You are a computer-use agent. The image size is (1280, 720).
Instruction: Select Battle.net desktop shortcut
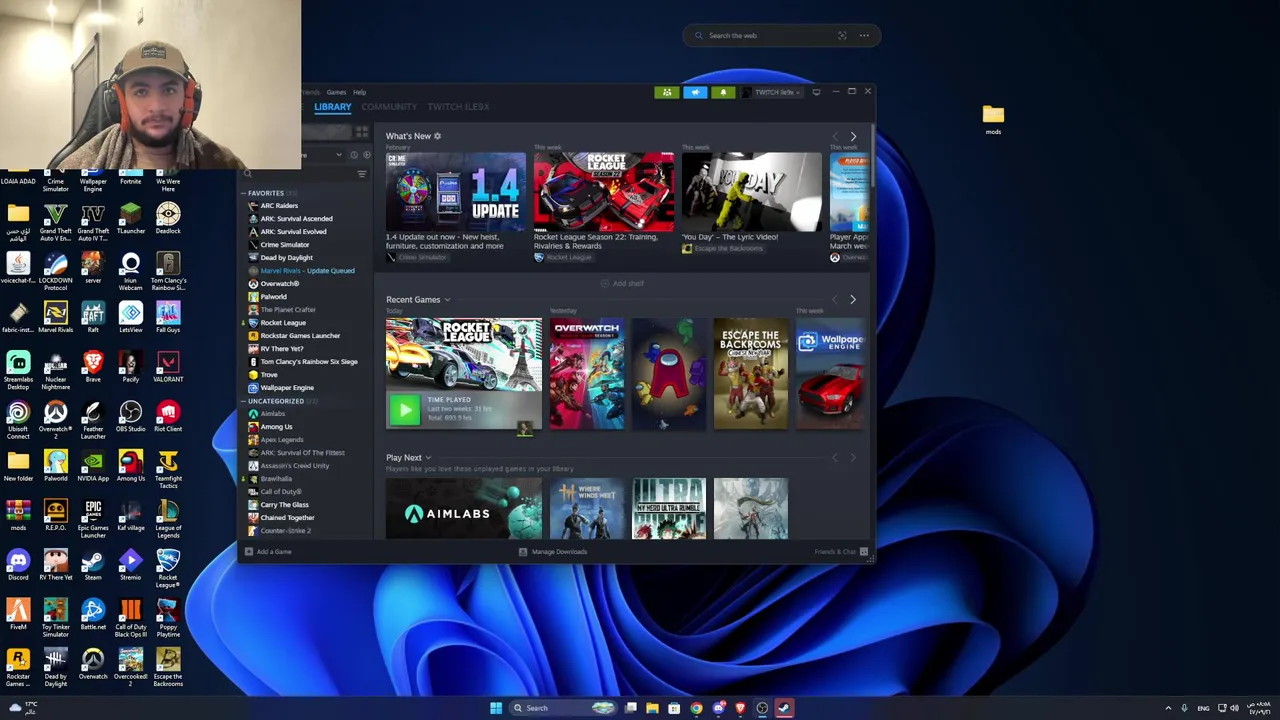click(x=93, y=614)
